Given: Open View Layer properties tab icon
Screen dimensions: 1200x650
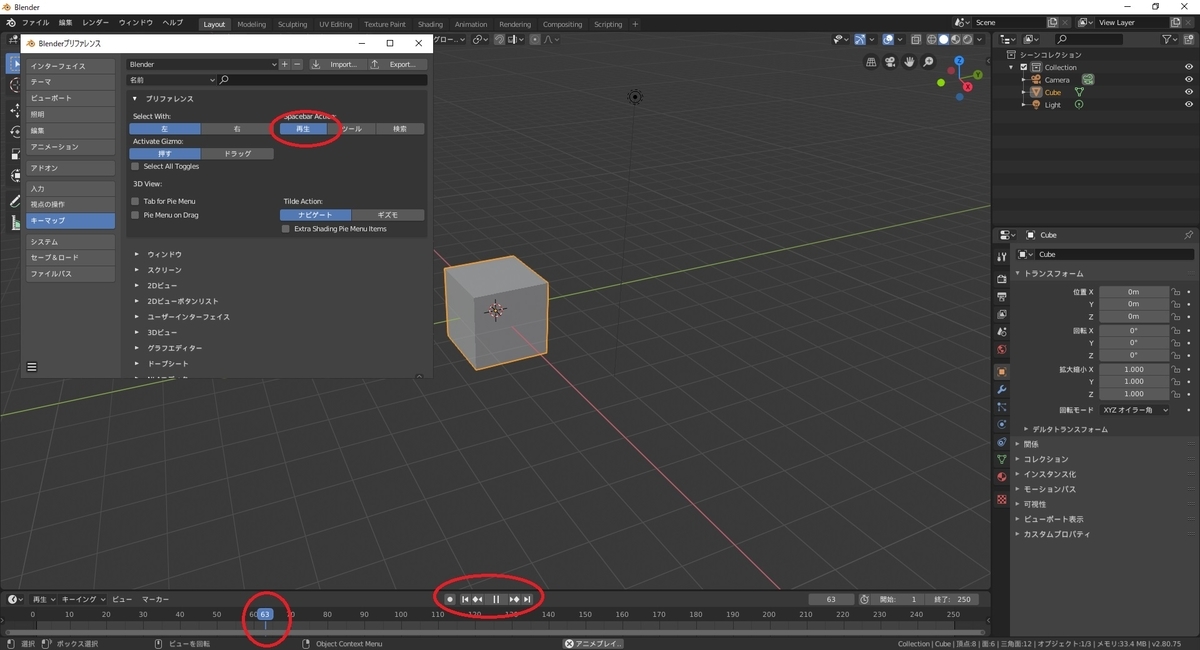Looking at the screenshot, I should [x=1002, y=314].
